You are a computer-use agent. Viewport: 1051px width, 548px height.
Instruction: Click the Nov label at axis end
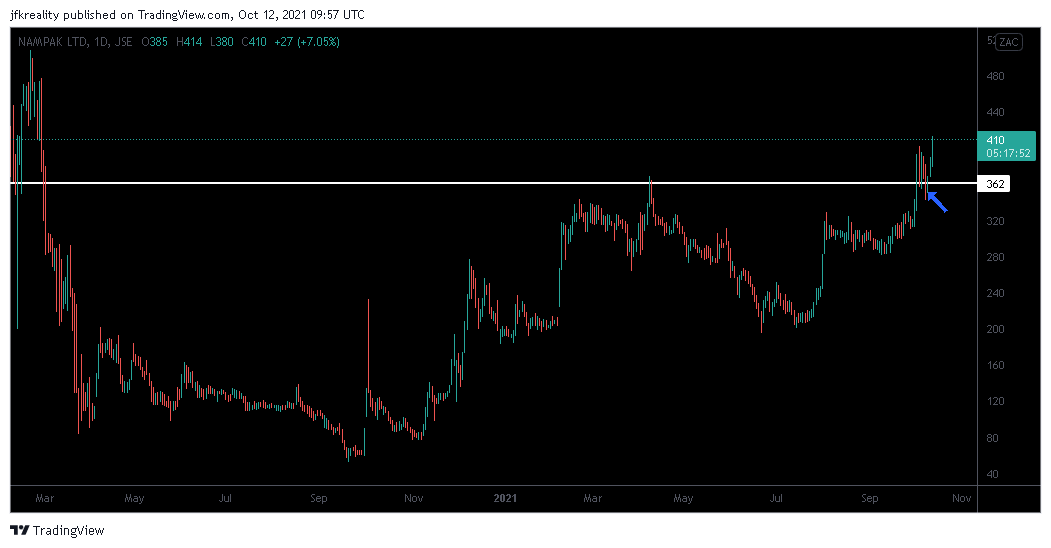pyautogui.click(x=962, y=498)
